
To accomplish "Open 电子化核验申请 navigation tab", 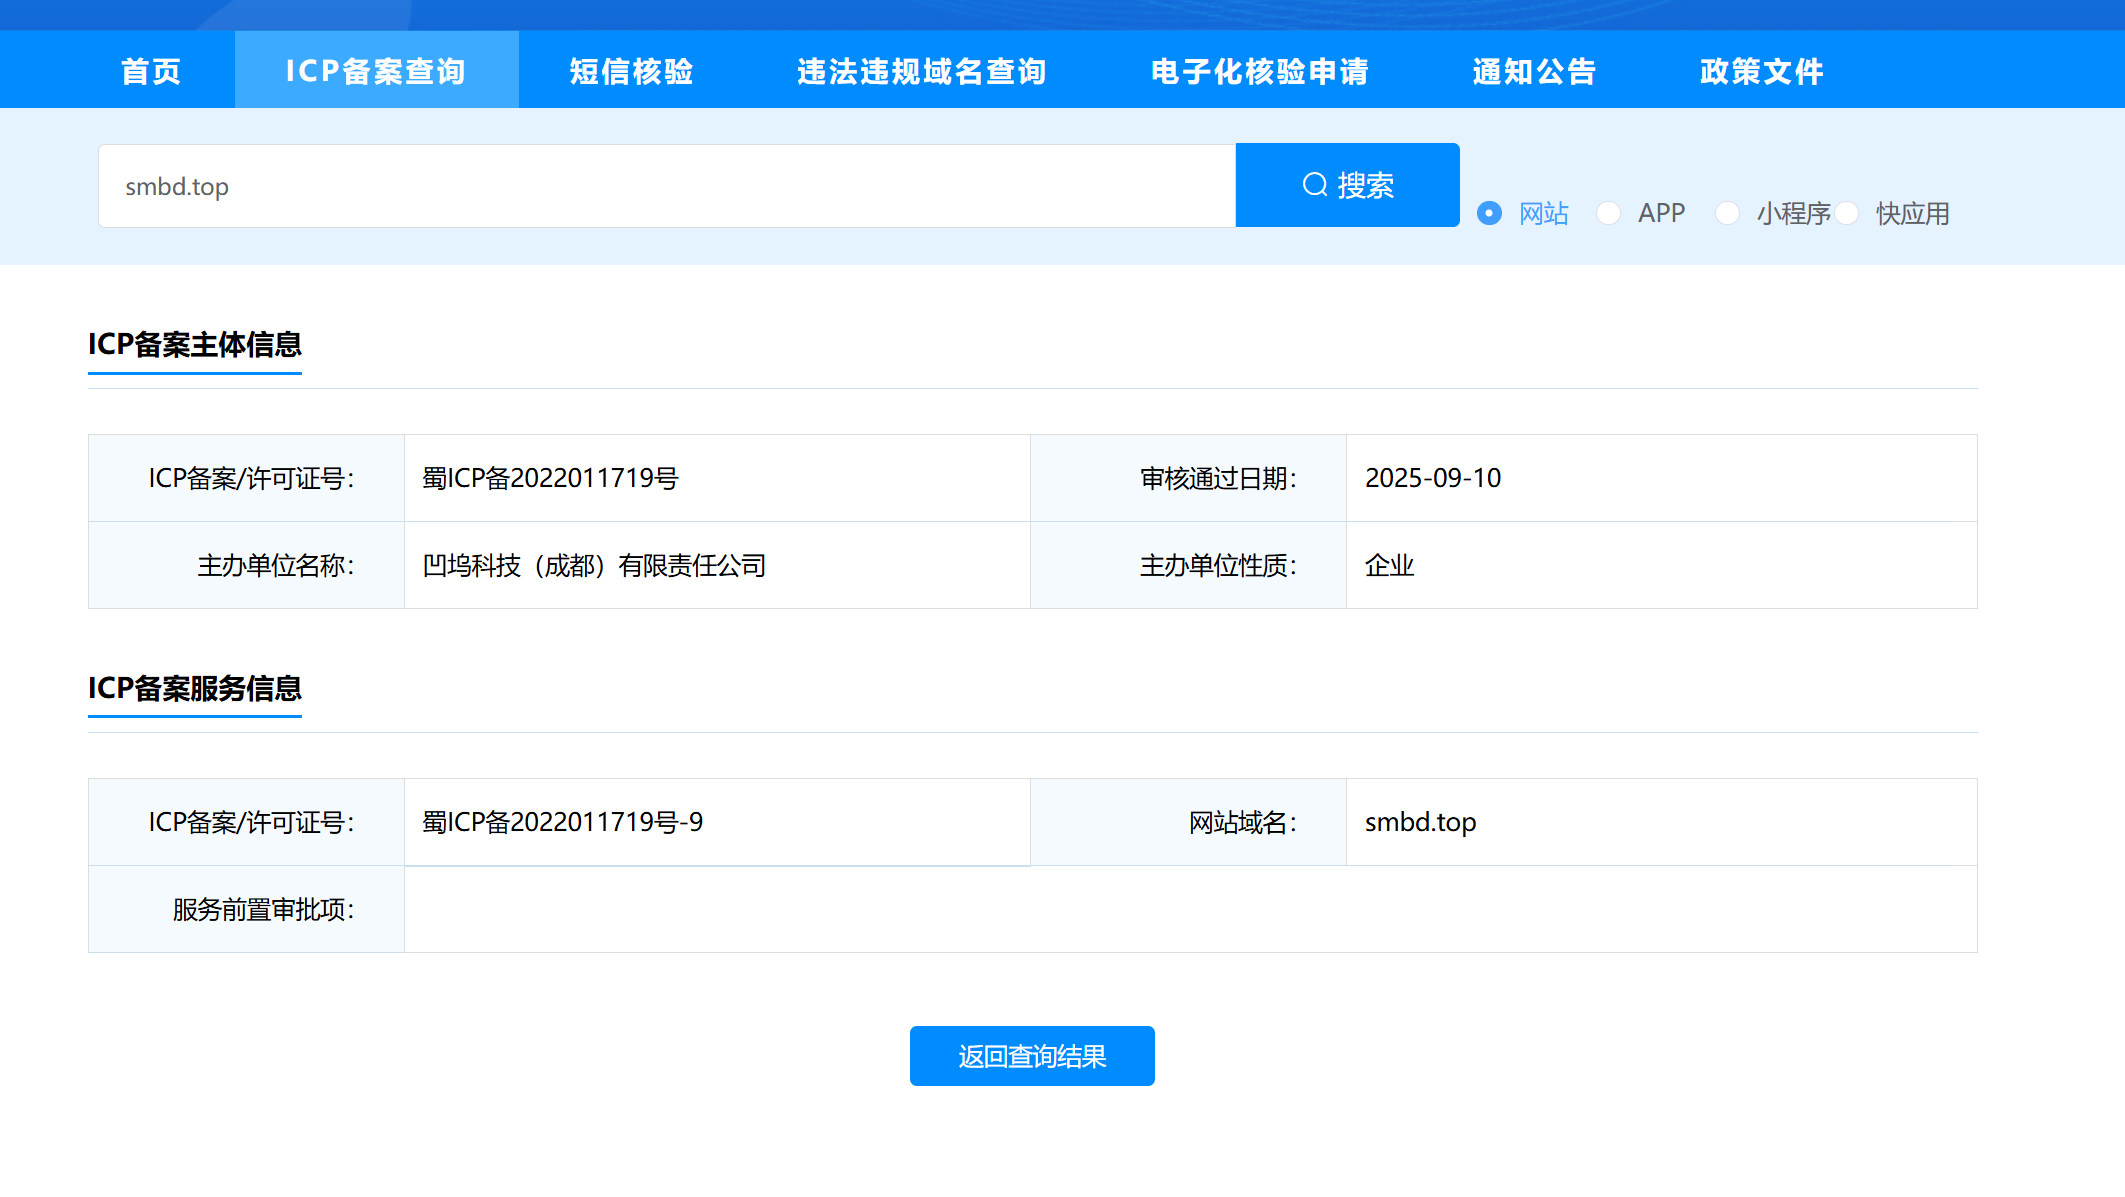I will [1259, 71].
